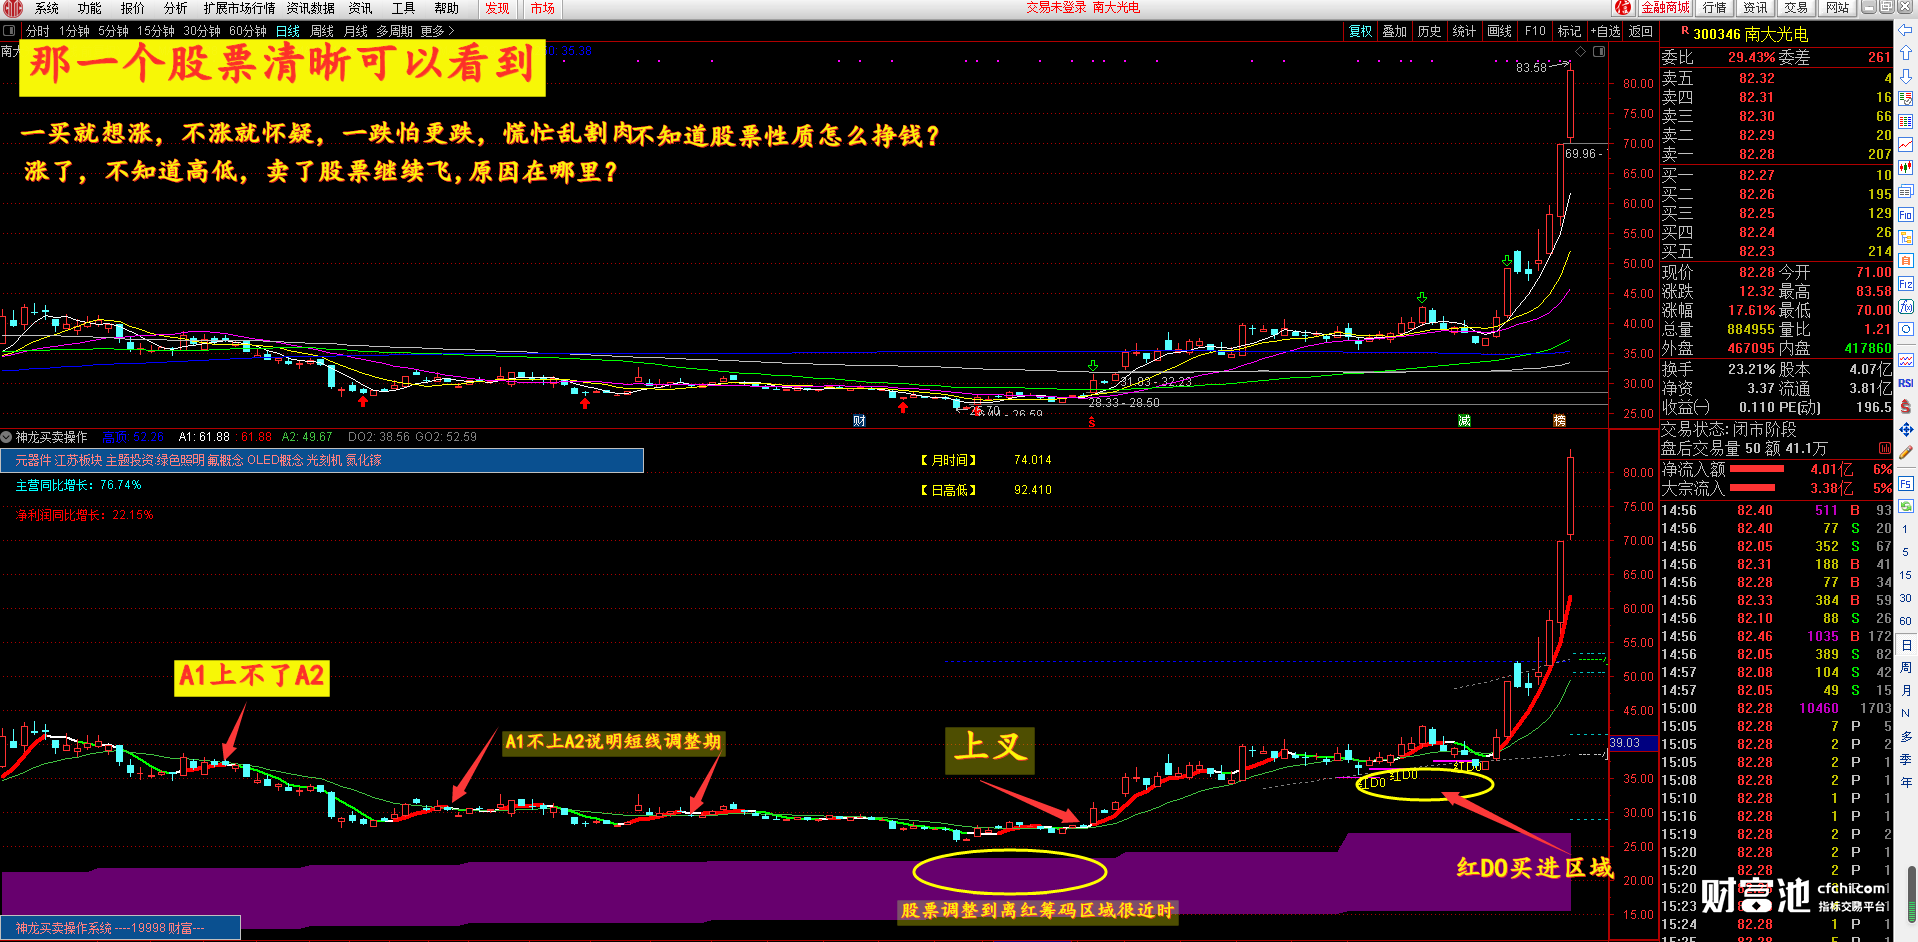Select the pencil drawing tool icon
The height and width of the screenshot is (942, 1918).
[x=1906, y=452]
